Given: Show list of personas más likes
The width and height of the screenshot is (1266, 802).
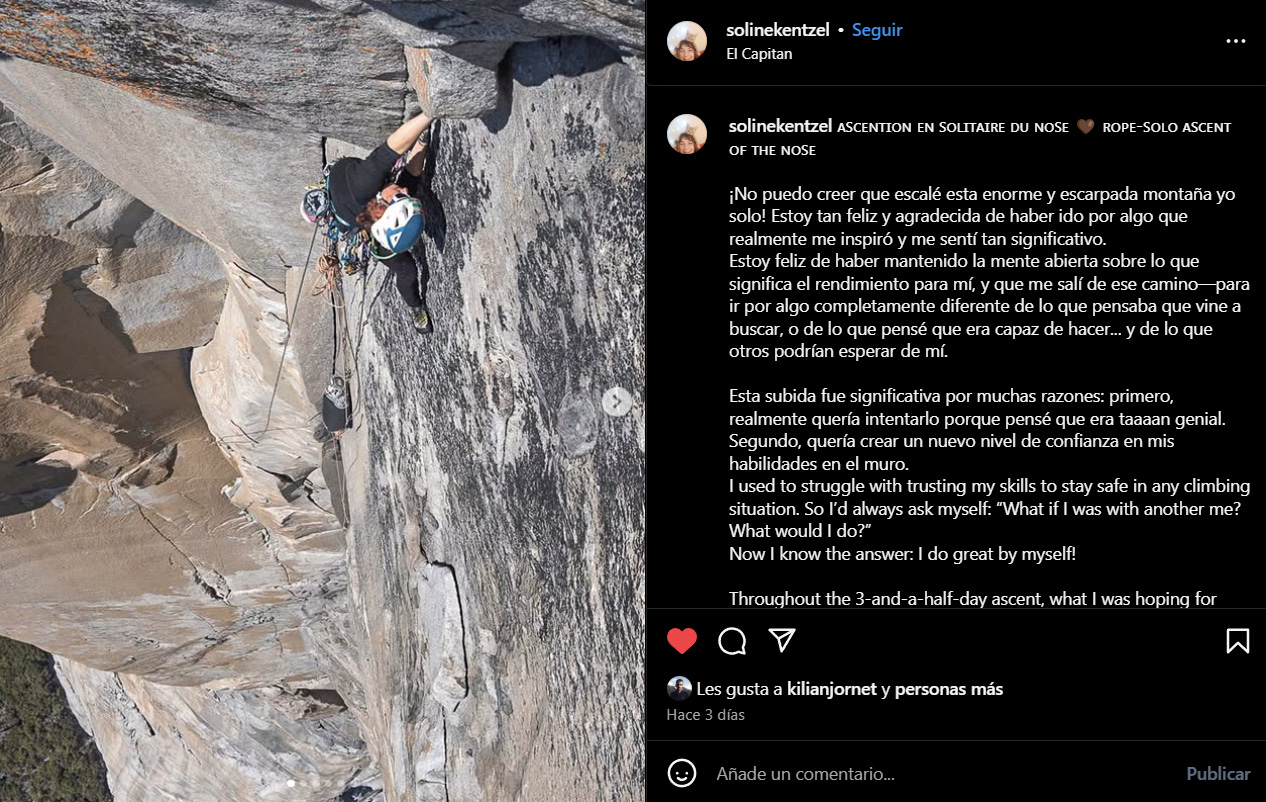Looking at the screenshot, I should [x=949, y=689].
